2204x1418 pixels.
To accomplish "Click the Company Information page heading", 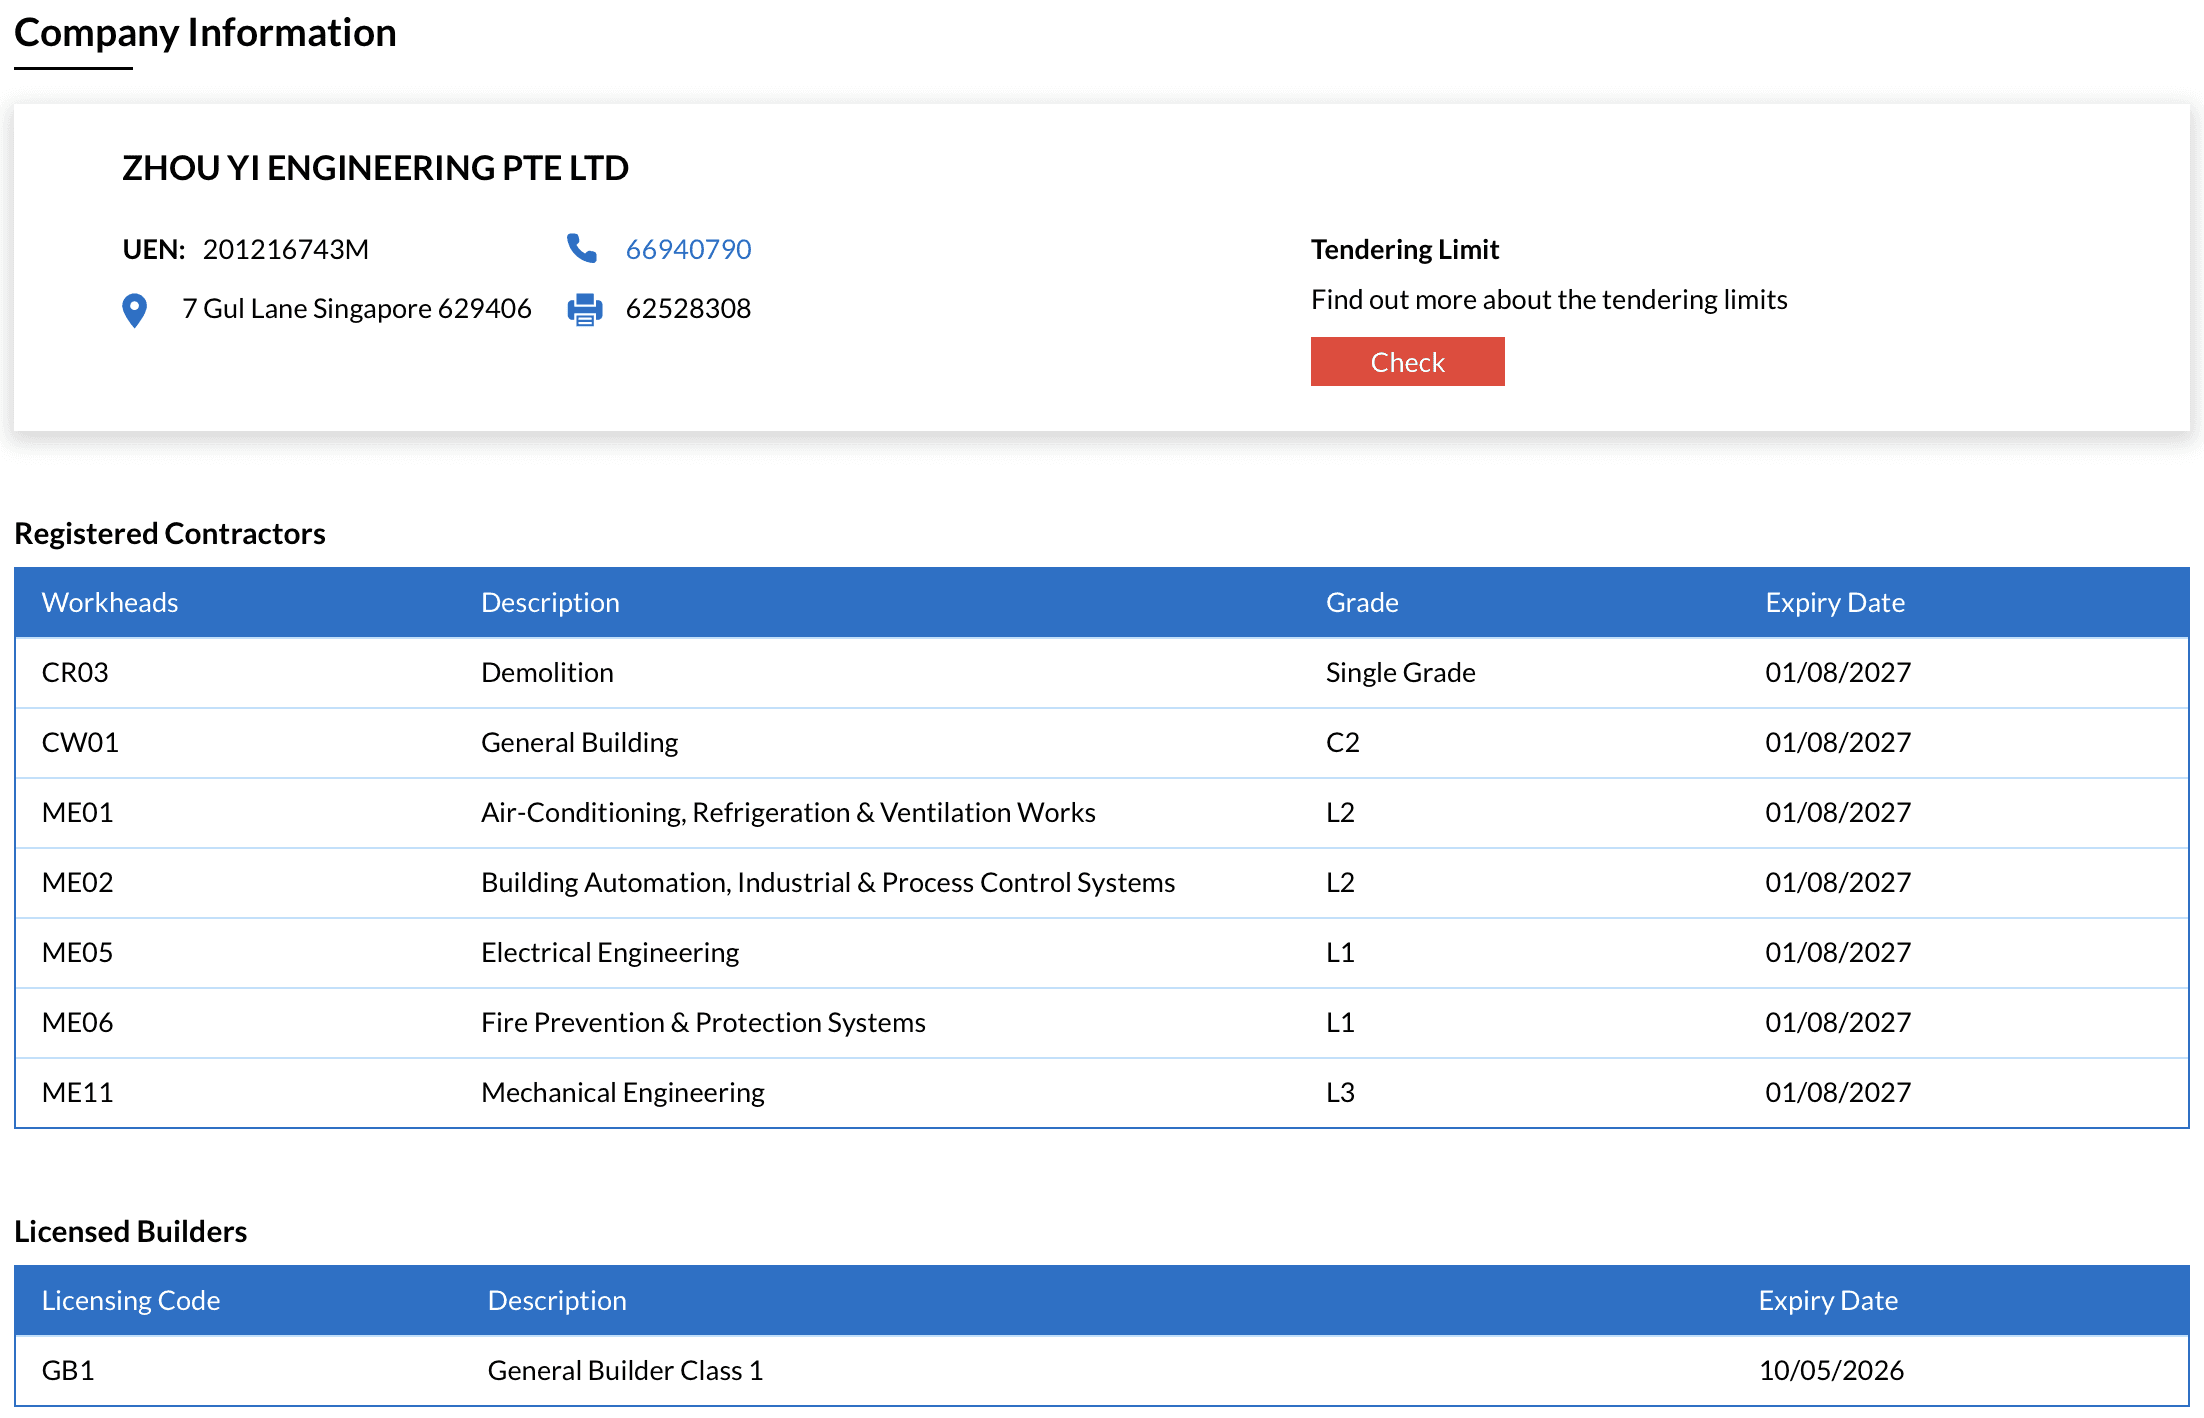I will [205, 33].
